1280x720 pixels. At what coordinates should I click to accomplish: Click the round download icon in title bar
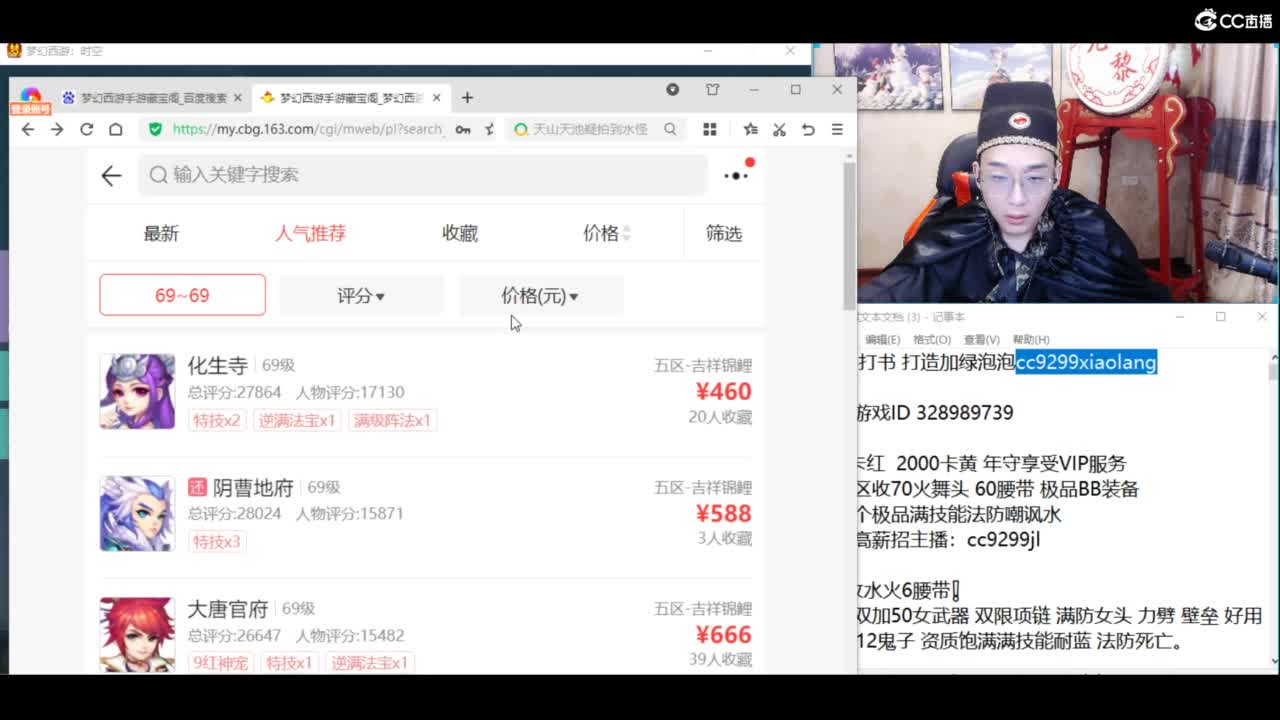[x=673, y=89]
